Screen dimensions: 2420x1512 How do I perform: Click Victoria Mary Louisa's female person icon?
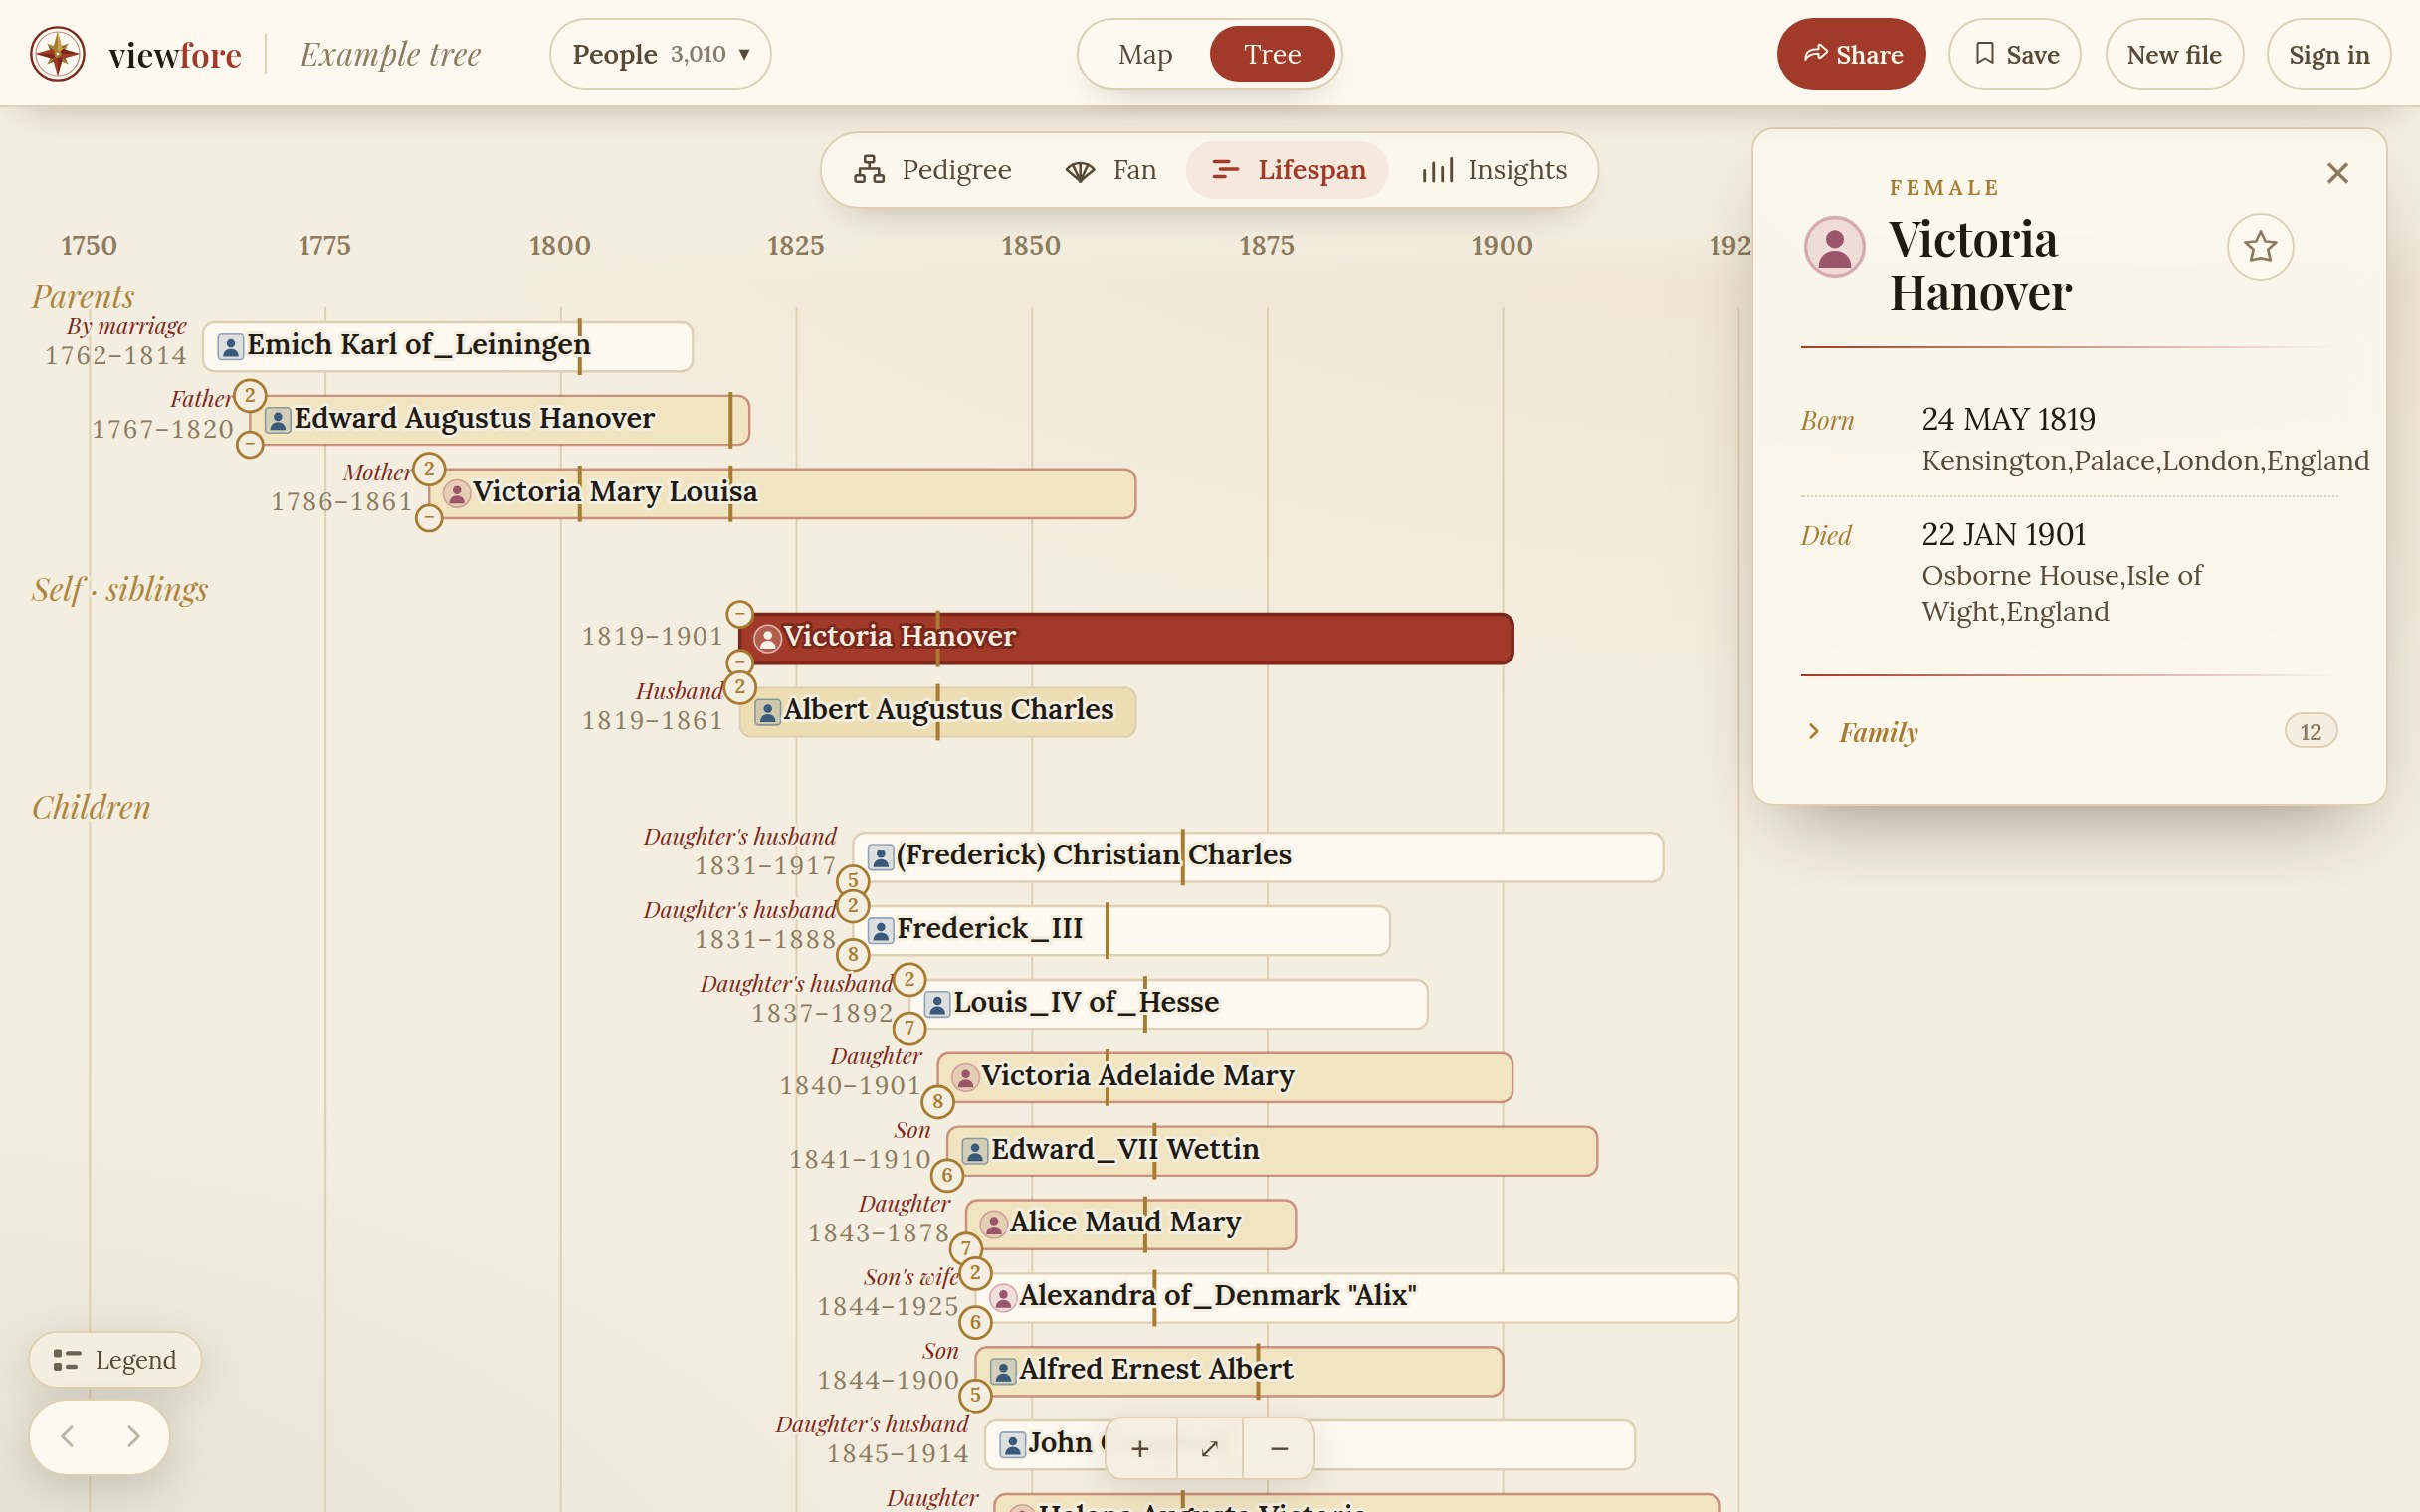click(x=457, y=494)
